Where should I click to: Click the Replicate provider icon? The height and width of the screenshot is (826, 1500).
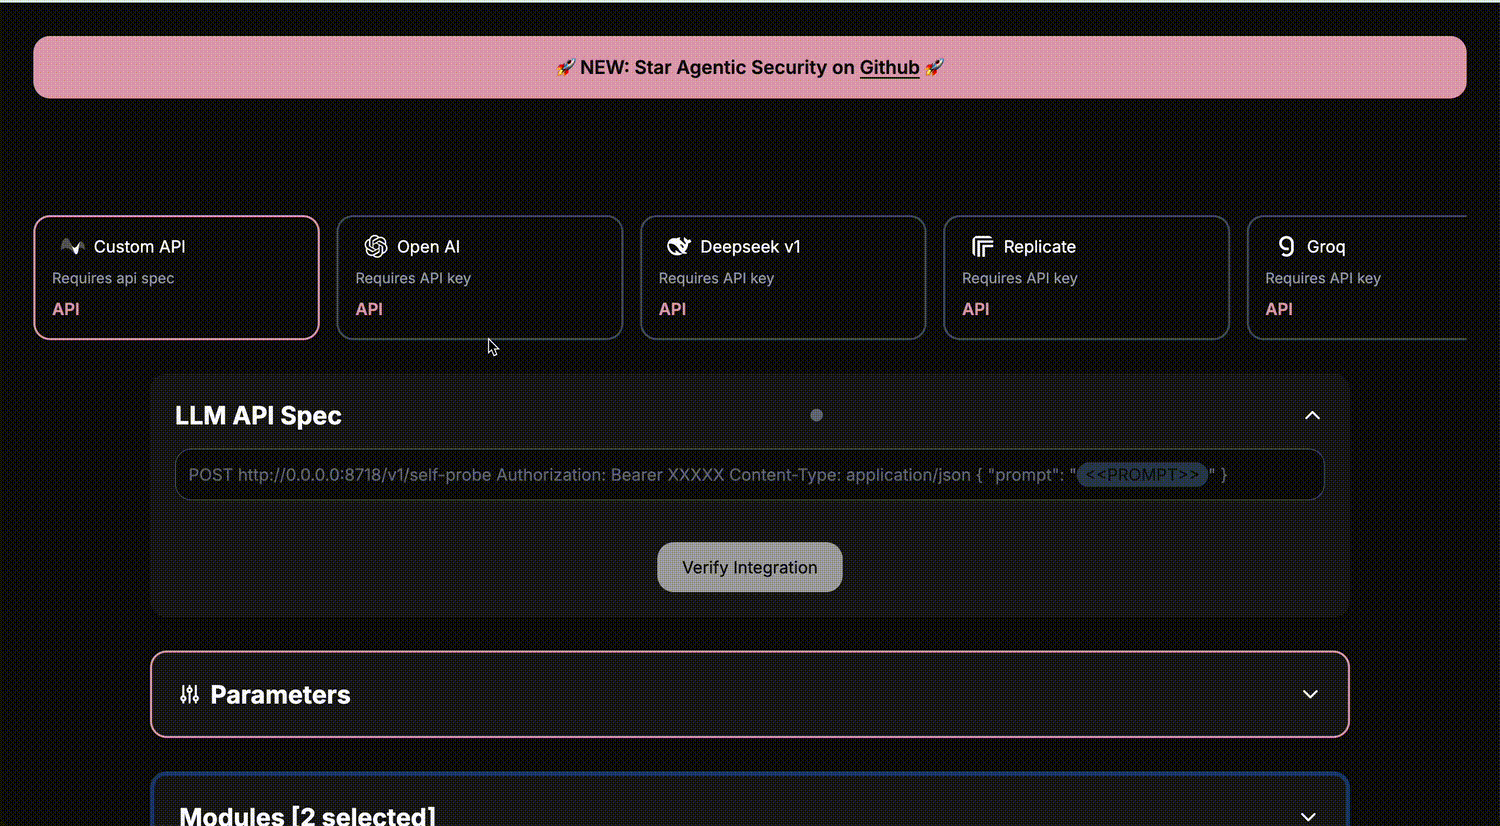click(982, 246)
